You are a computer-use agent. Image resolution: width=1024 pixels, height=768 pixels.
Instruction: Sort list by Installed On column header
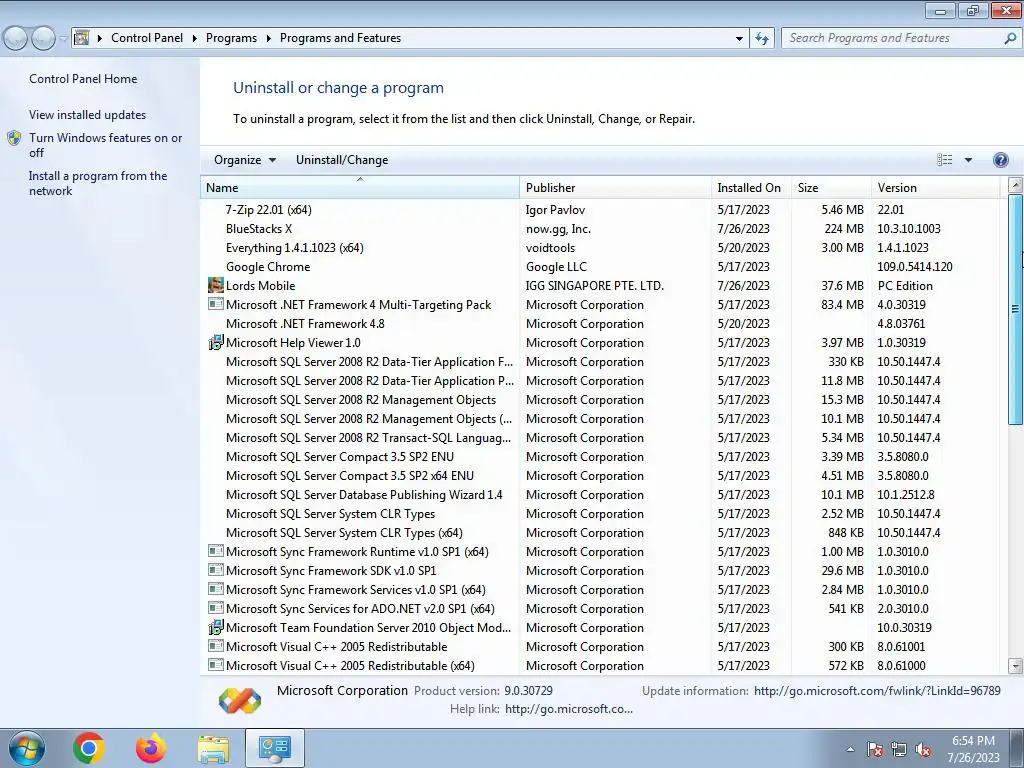coord(751,187)
